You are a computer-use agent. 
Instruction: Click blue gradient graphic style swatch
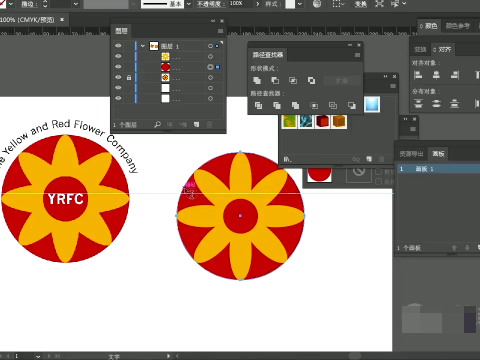click(372, 104)
